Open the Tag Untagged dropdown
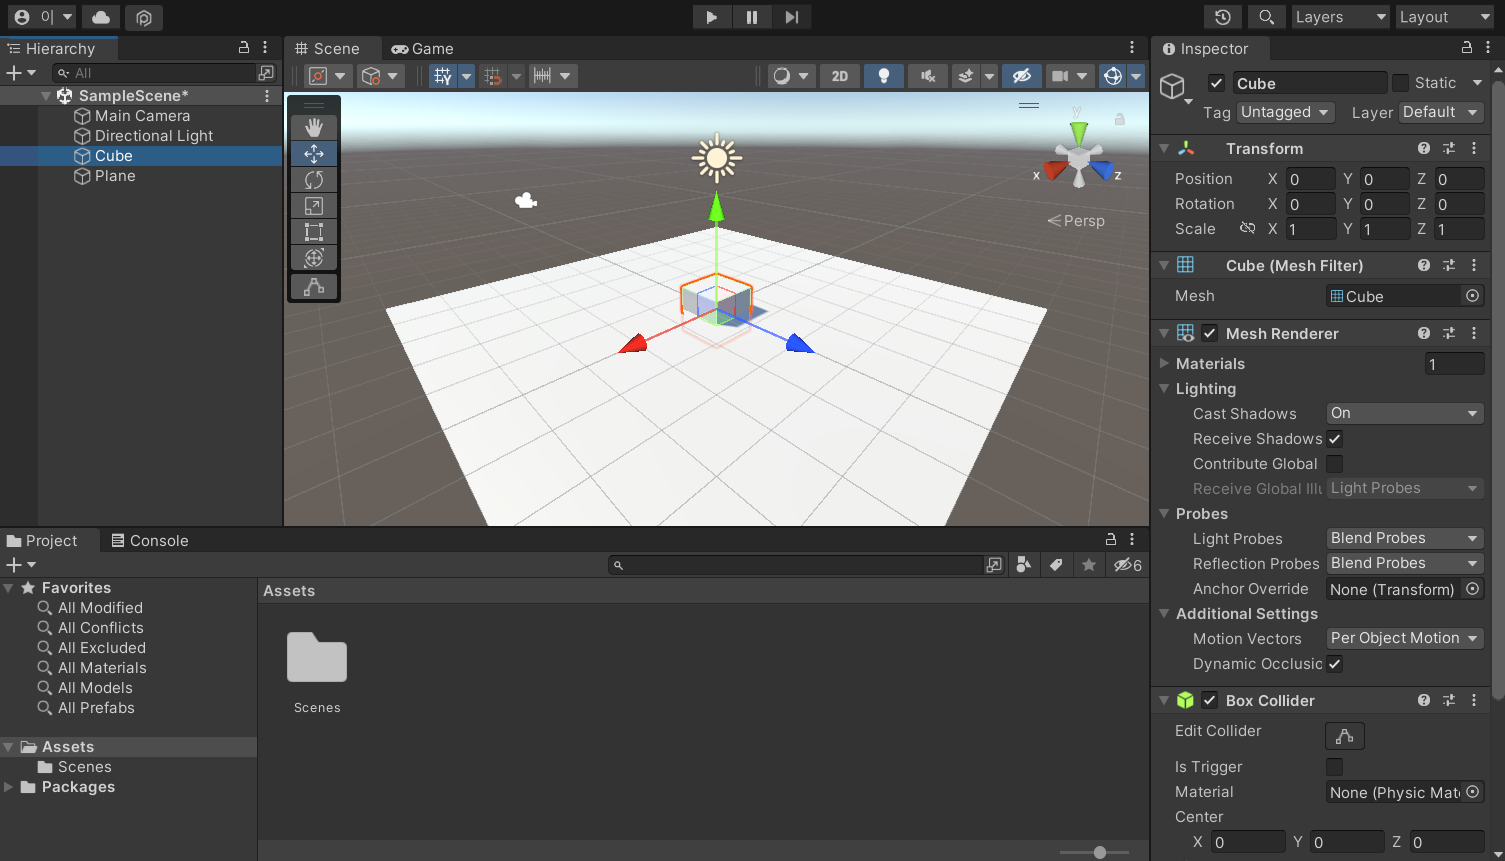The height and width of the screenshot is (861, 1505). 1285,112
